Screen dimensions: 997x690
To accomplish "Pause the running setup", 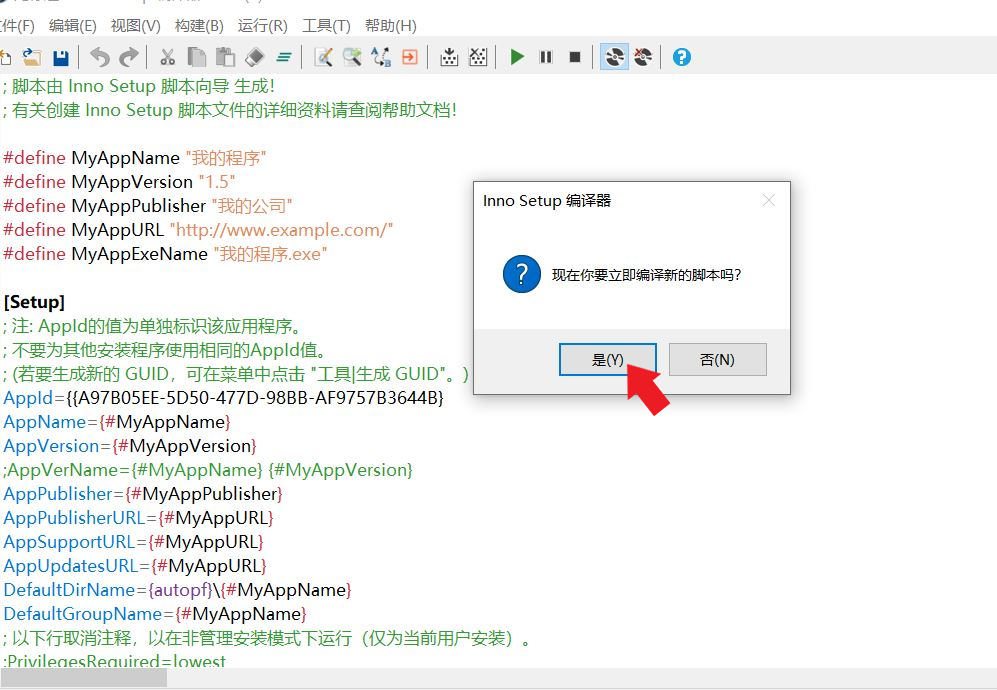I will [546, 57].
